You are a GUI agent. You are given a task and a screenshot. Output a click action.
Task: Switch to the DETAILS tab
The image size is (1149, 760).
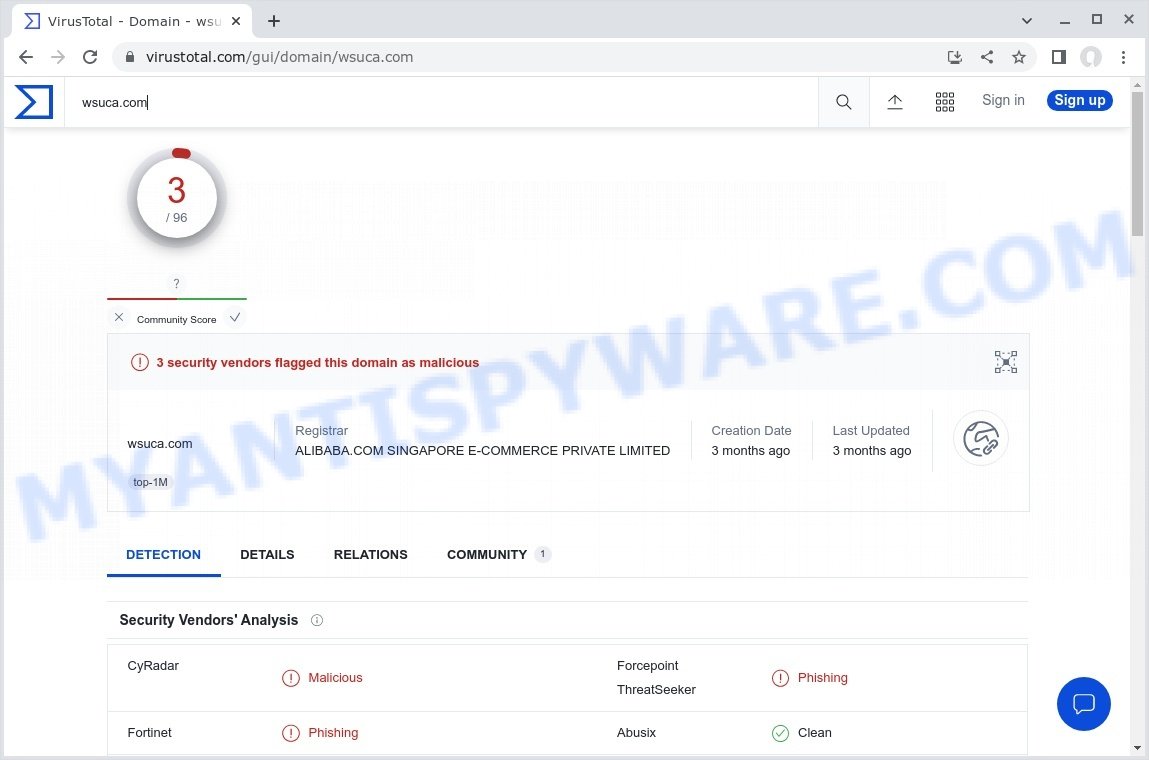coord(267,555)
